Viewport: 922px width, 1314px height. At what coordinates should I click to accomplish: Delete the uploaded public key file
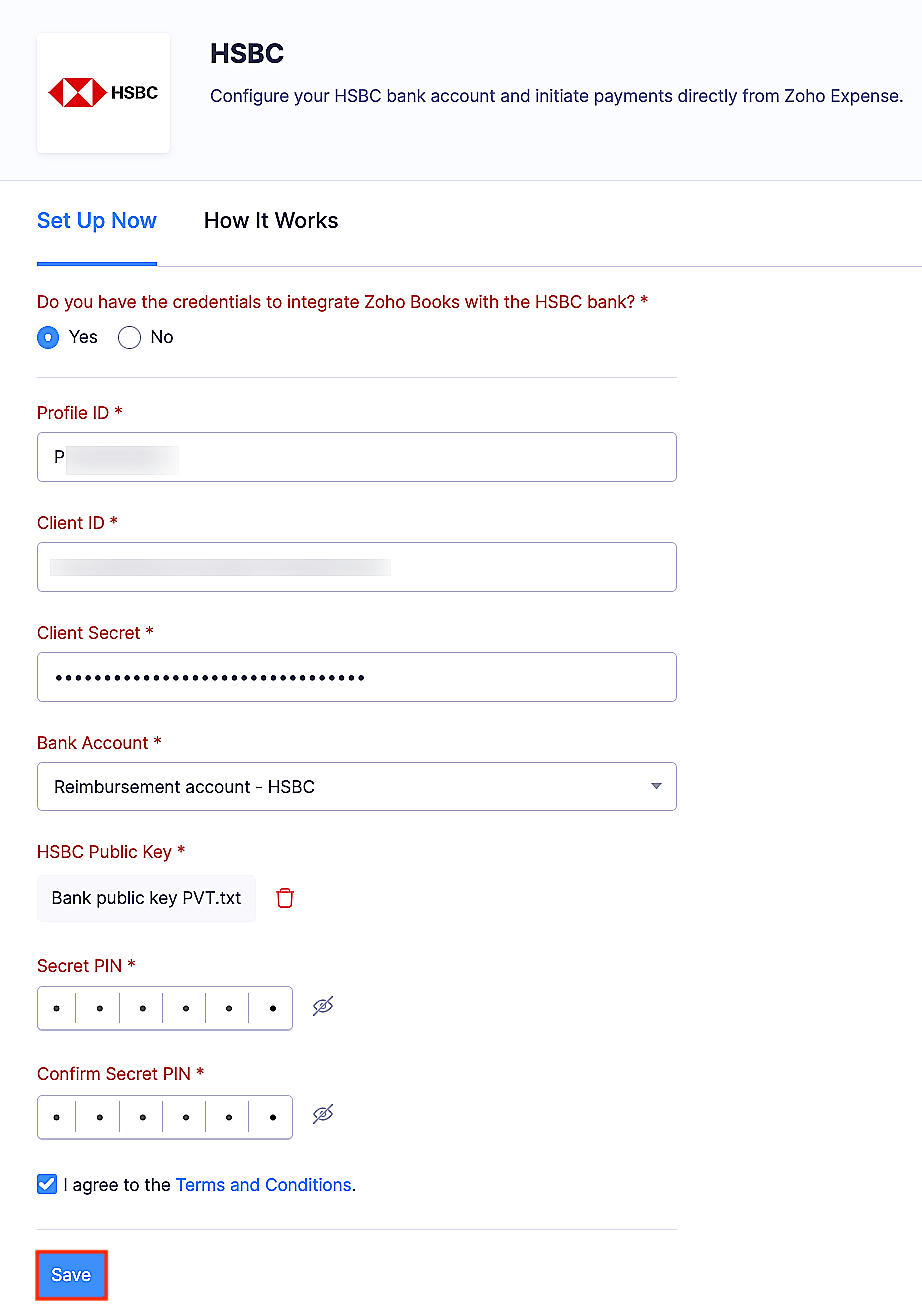[284, 898]
